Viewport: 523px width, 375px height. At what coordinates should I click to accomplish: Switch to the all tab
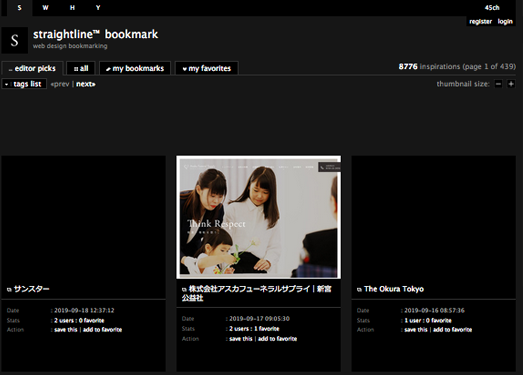pos(81,68)
